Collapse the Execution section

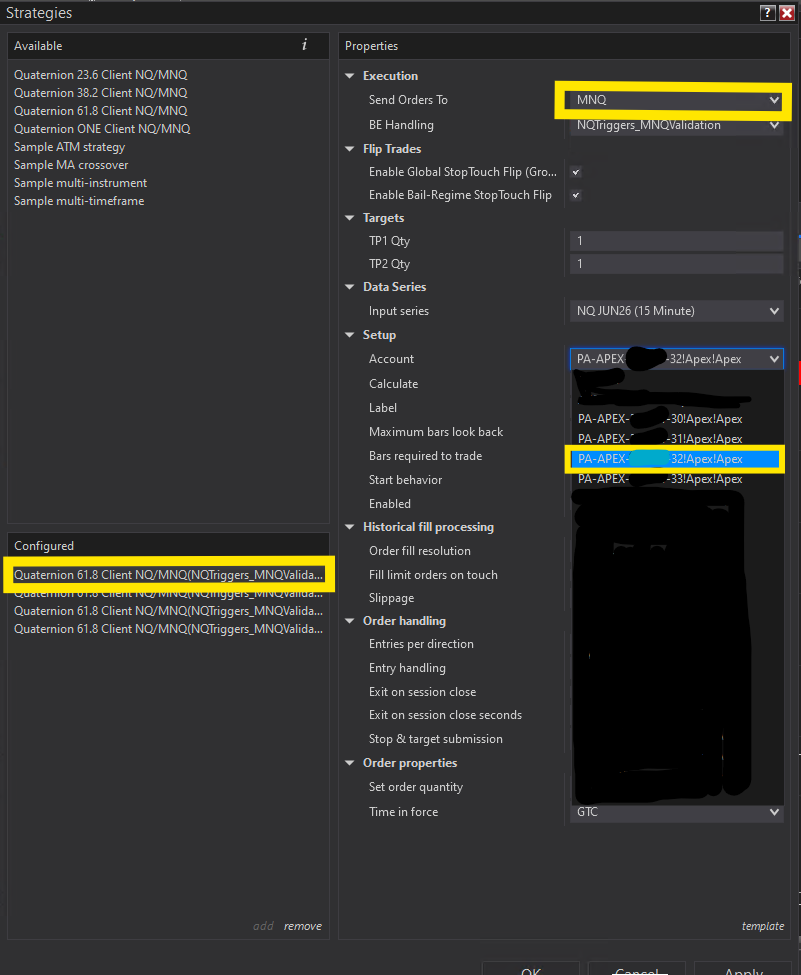(350, 75)
